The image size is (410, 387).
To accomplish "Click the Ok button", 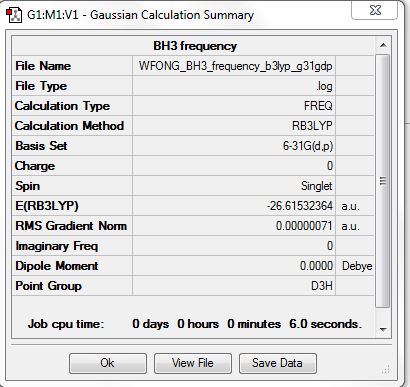I will (x=108, y=363).
